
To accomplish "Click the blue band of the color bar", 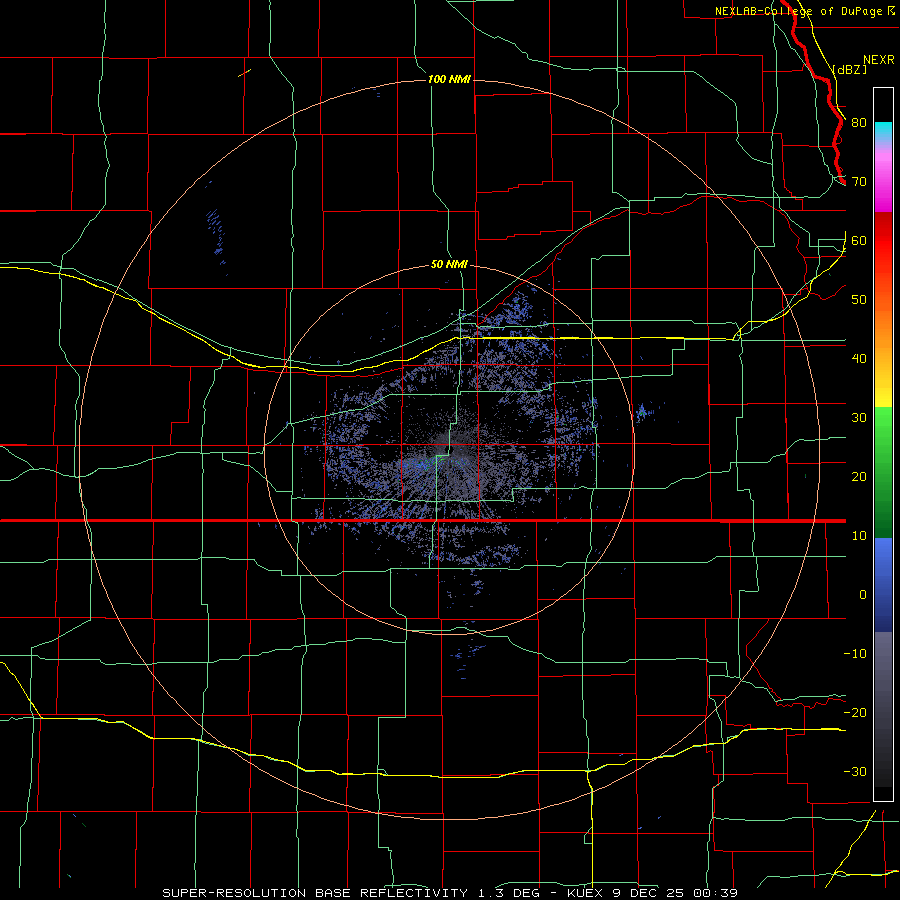I will [883, 585].
